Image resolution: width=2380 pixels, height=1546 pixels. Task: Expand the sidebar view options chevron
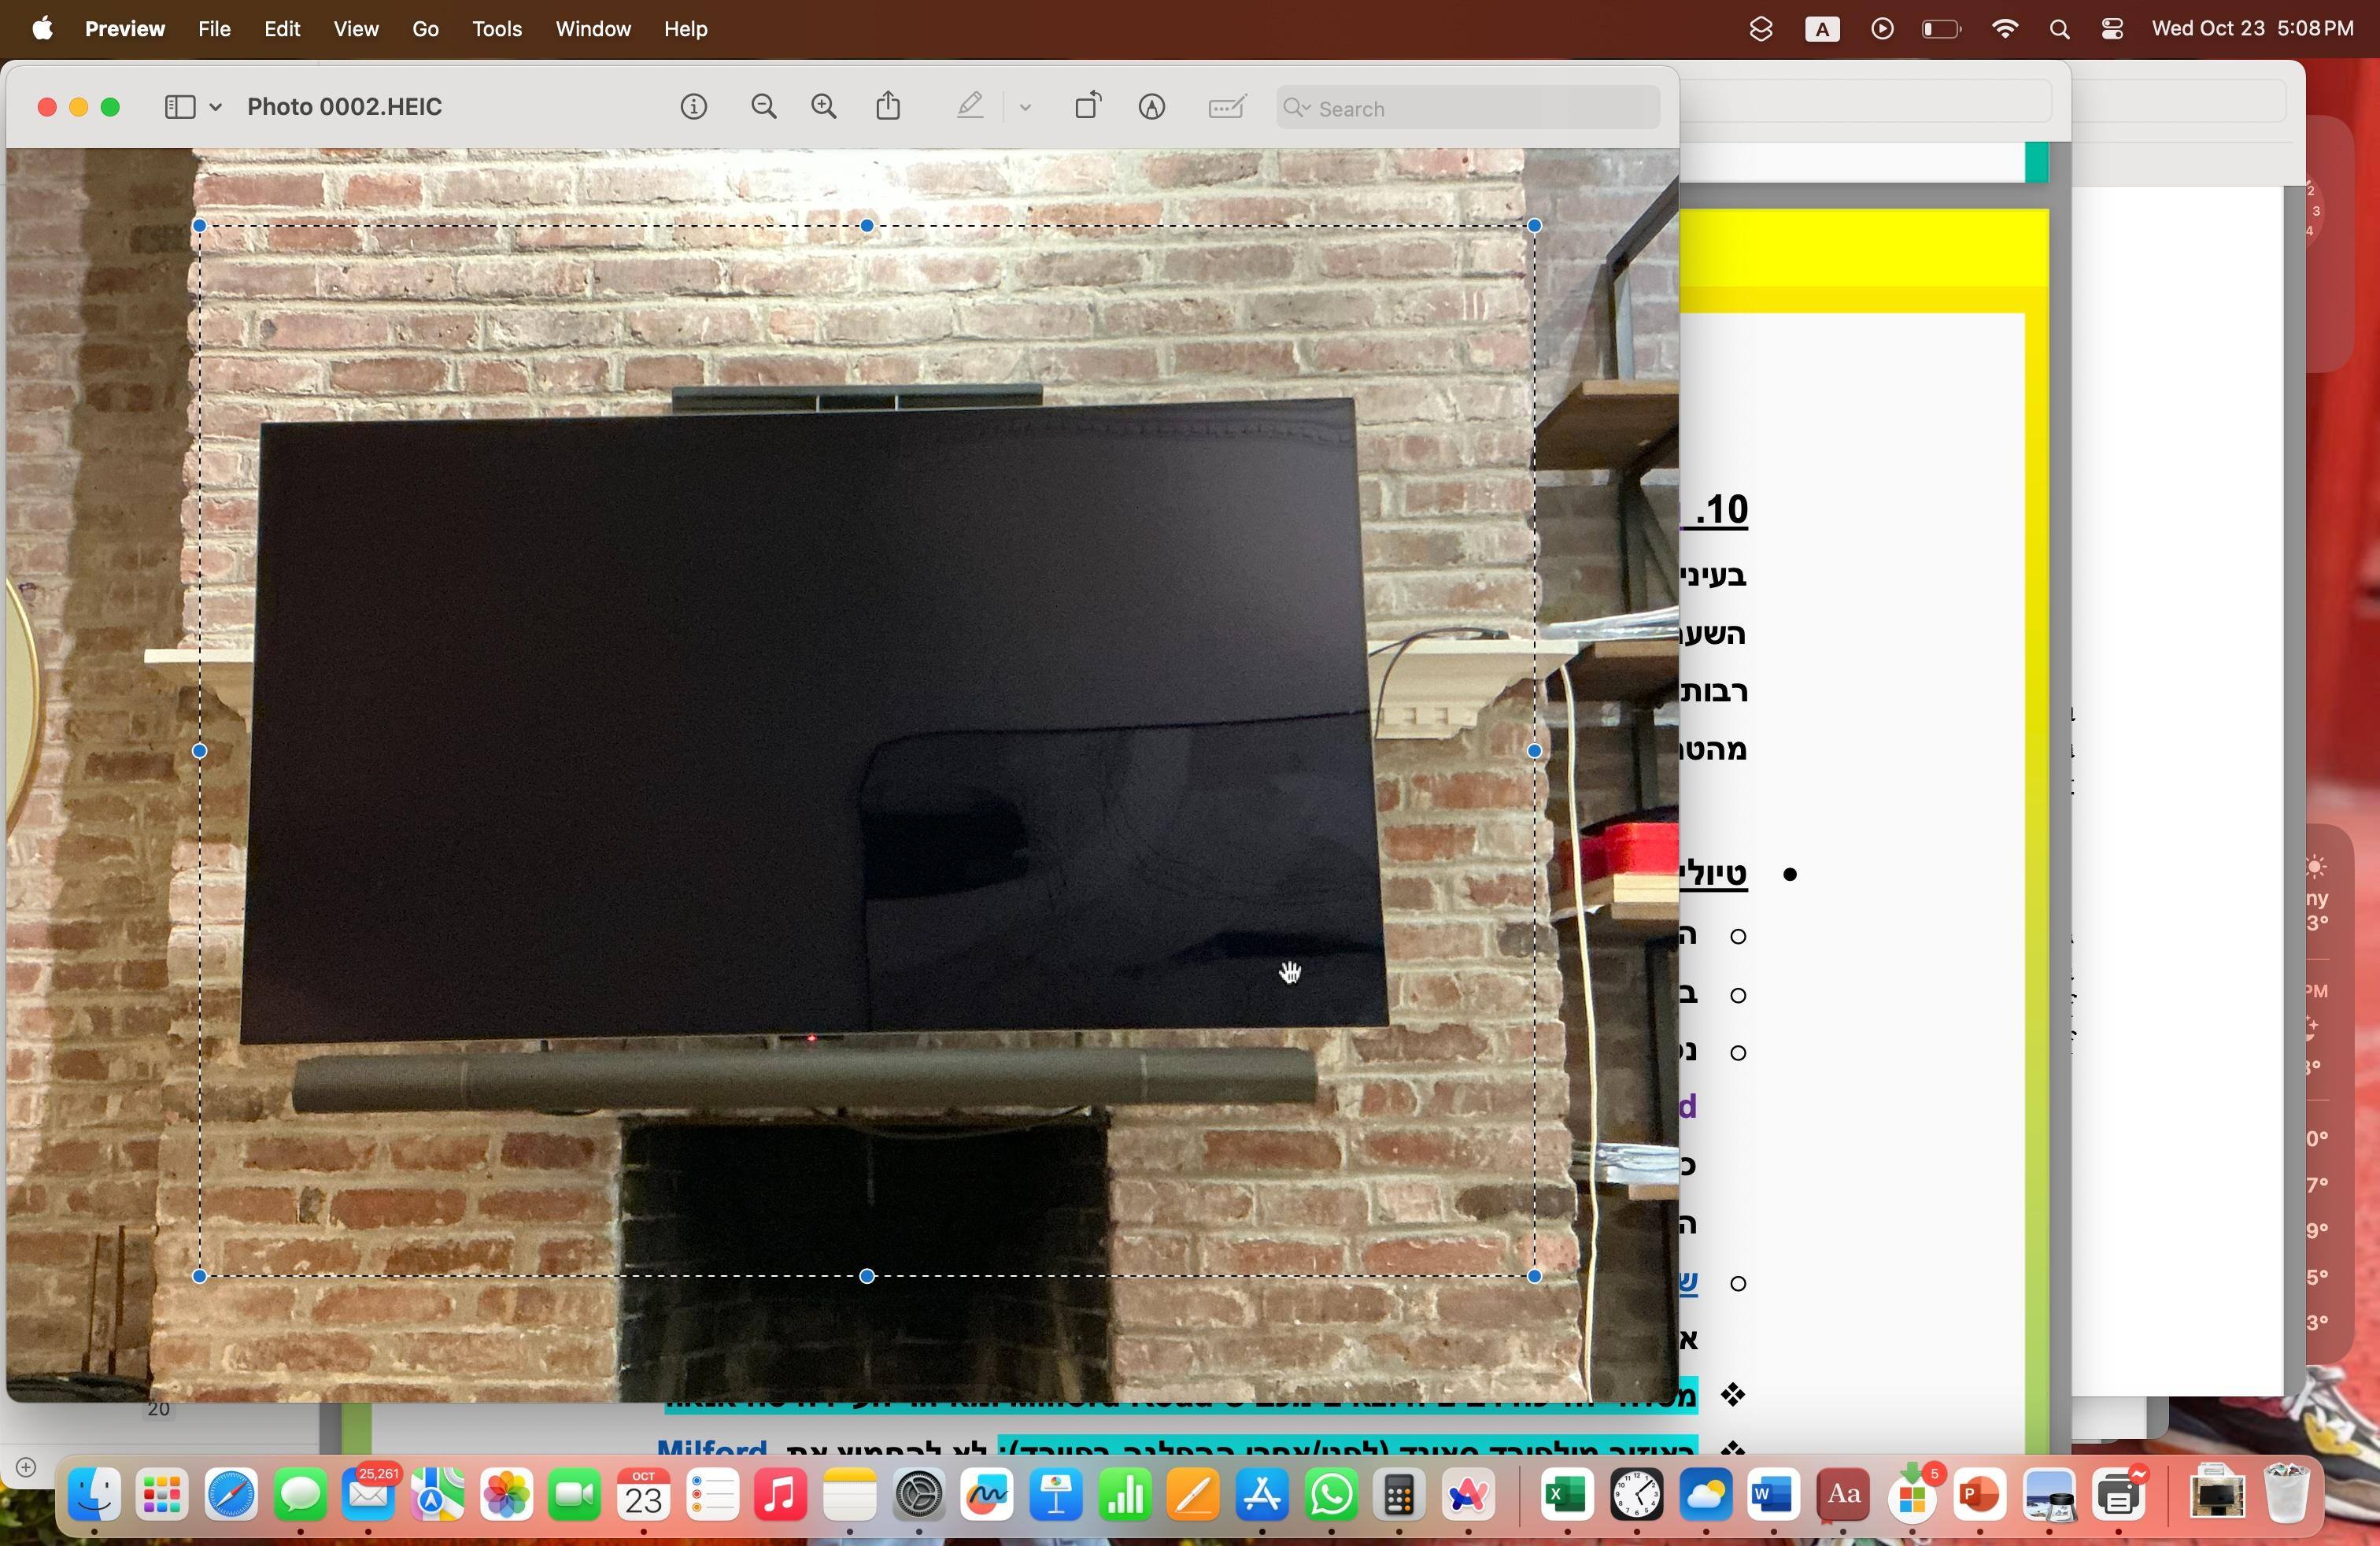point(215,107)
